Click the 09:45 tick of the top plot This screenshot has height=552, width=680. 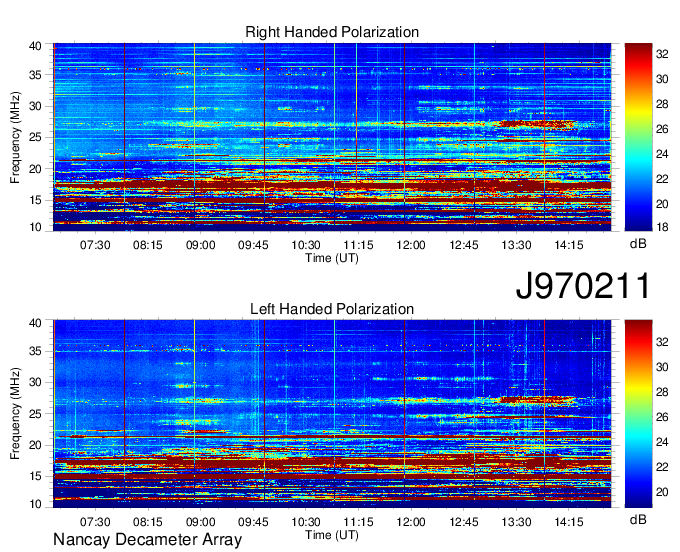click(x=253, y=245)
